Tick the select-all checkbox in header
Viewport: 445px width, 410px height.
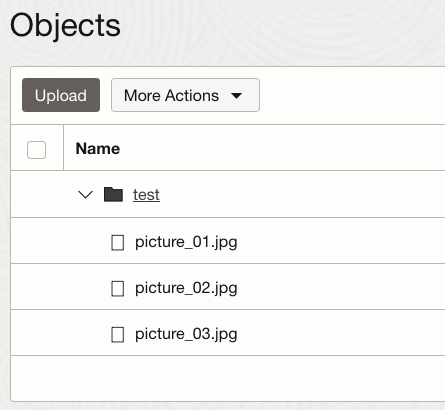[36, 150]
